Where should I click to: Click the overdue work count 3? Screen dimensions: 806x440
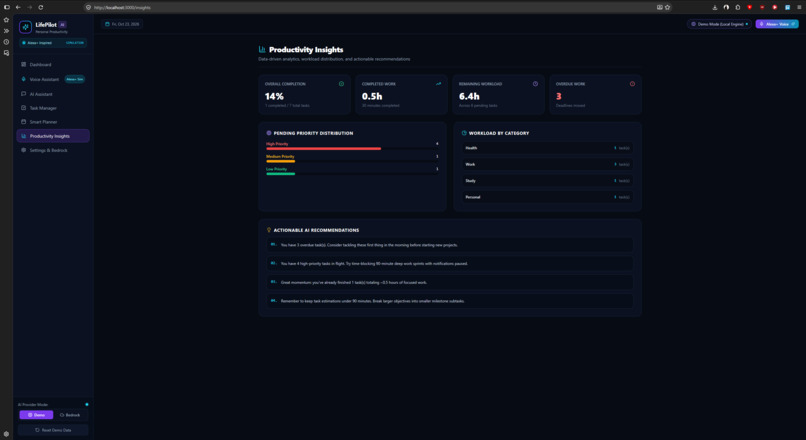click(559, 96)
